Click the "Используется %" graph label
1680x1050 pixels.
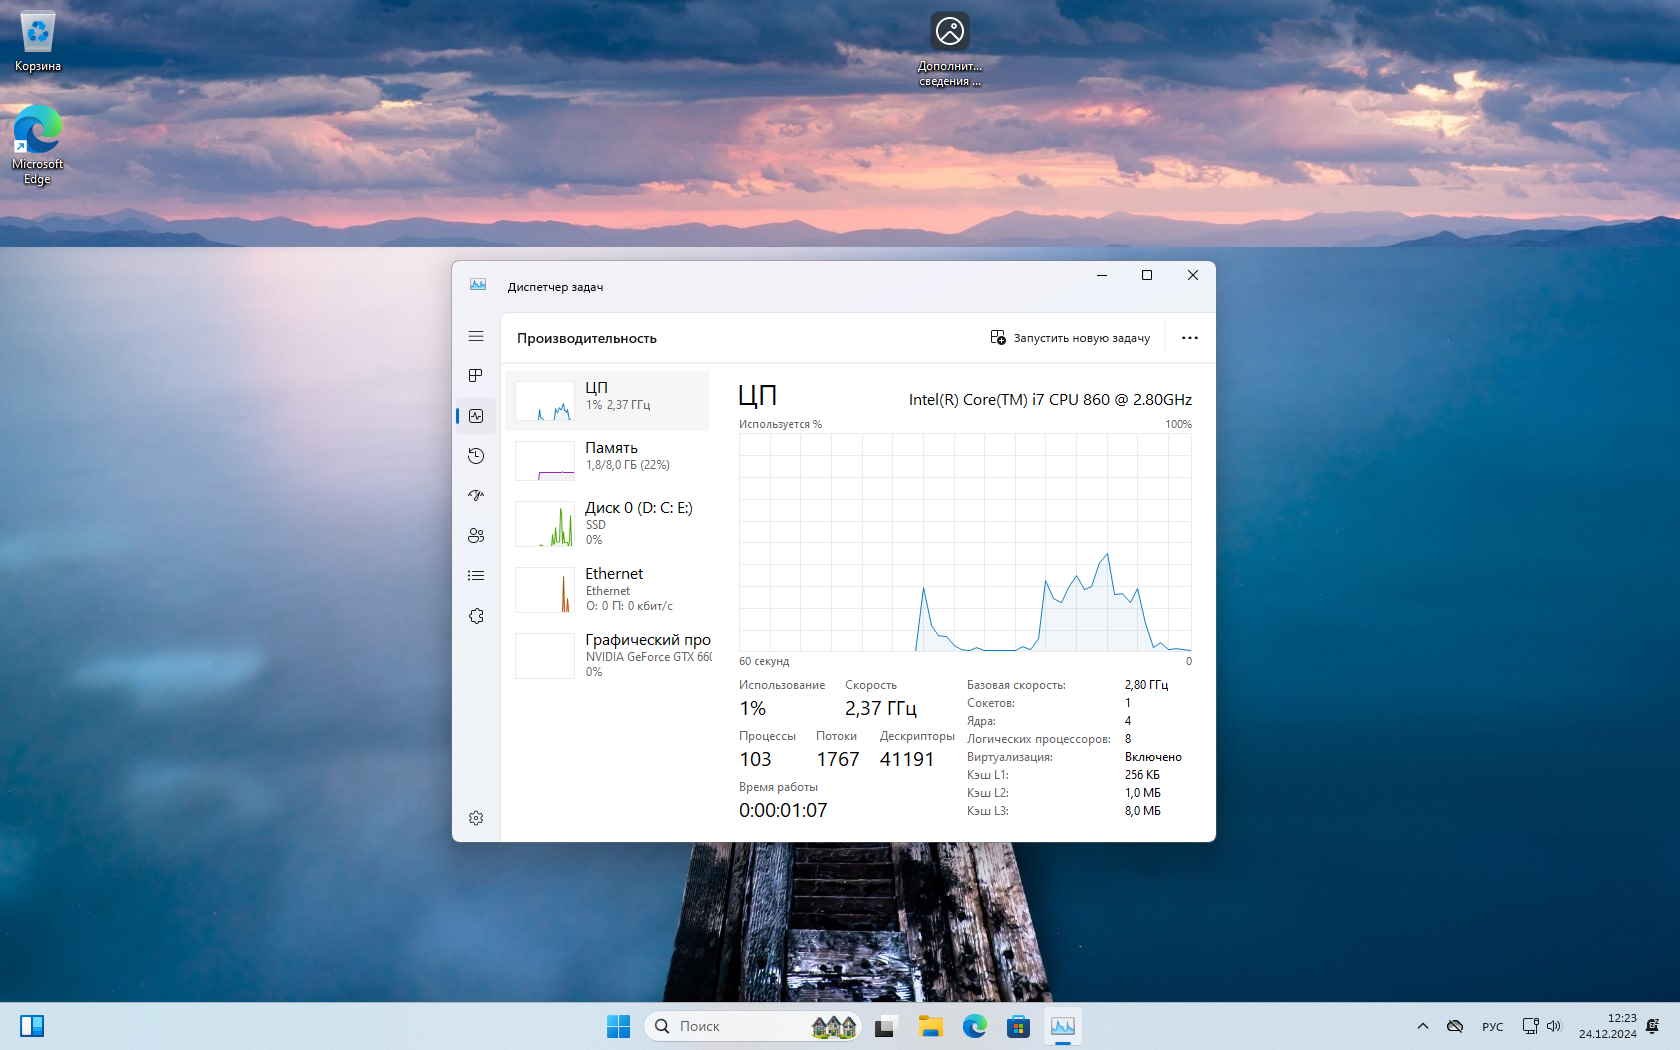780,424
